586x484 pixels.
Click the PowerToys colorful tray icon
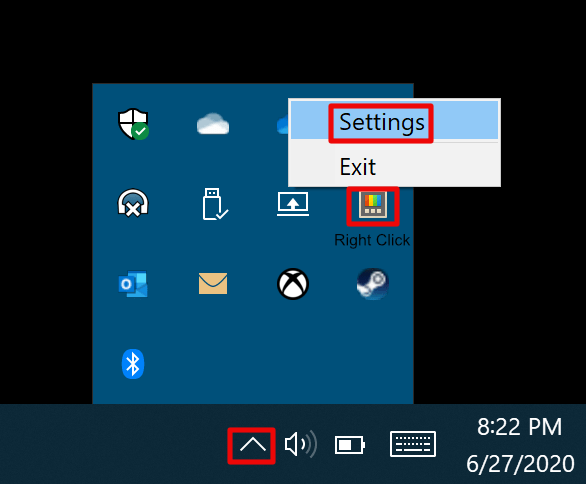[x=373, y=204]
